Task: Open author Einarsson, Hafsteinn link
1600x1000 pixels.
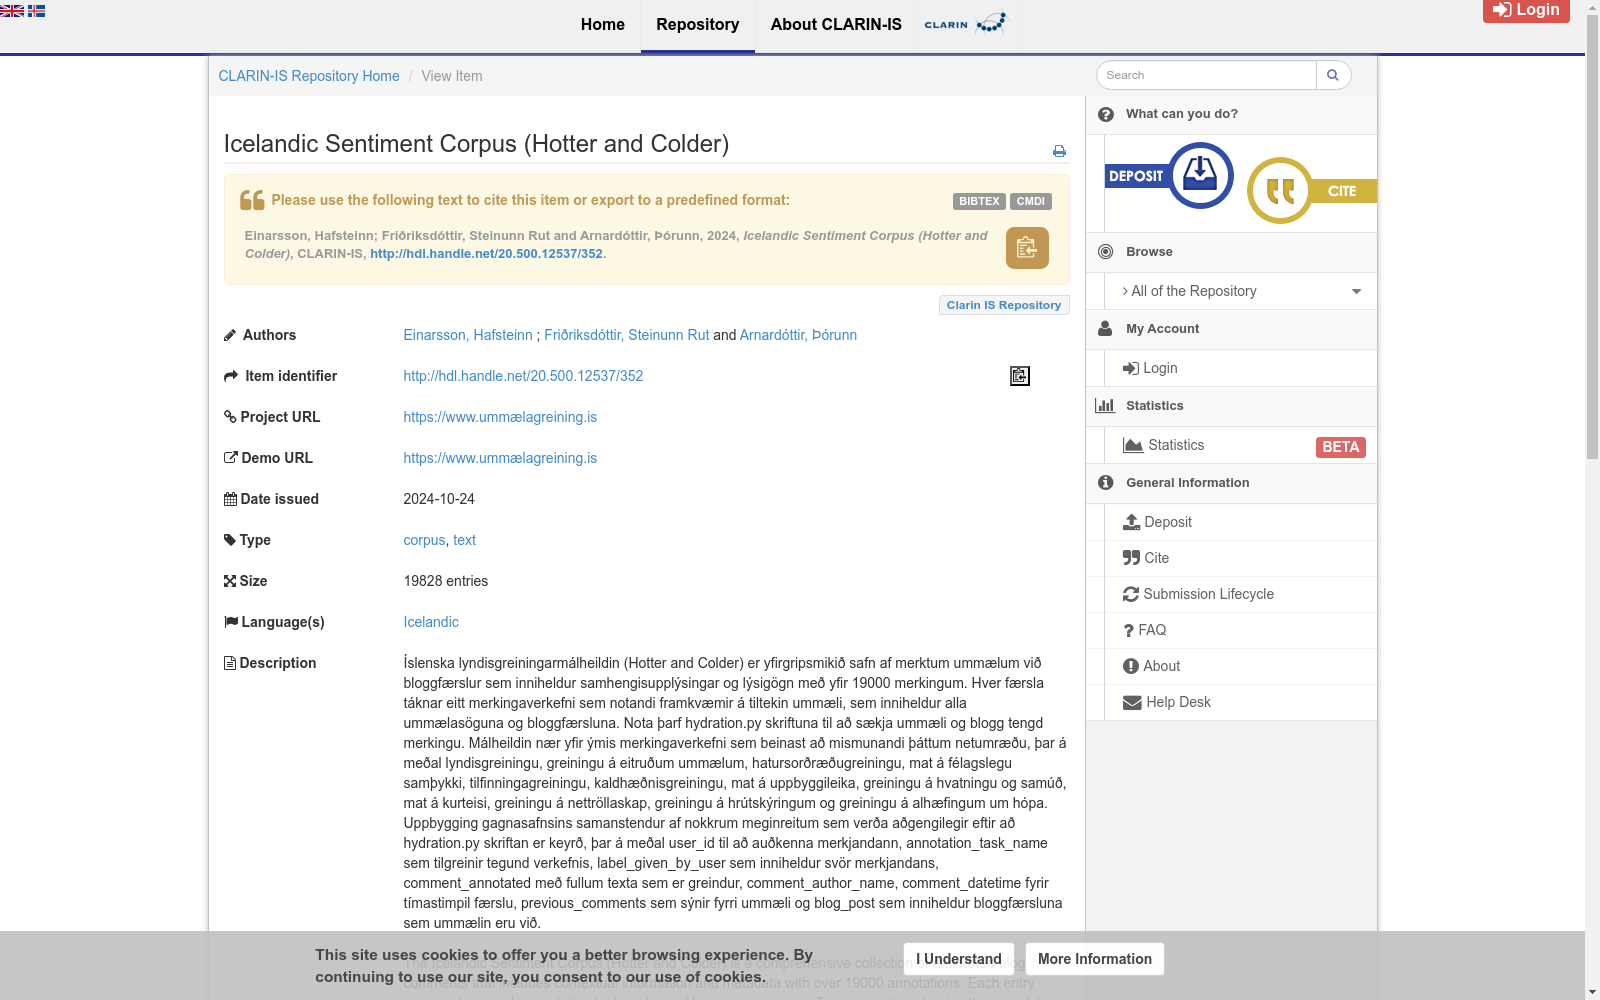Action: [x=468, y=335]
